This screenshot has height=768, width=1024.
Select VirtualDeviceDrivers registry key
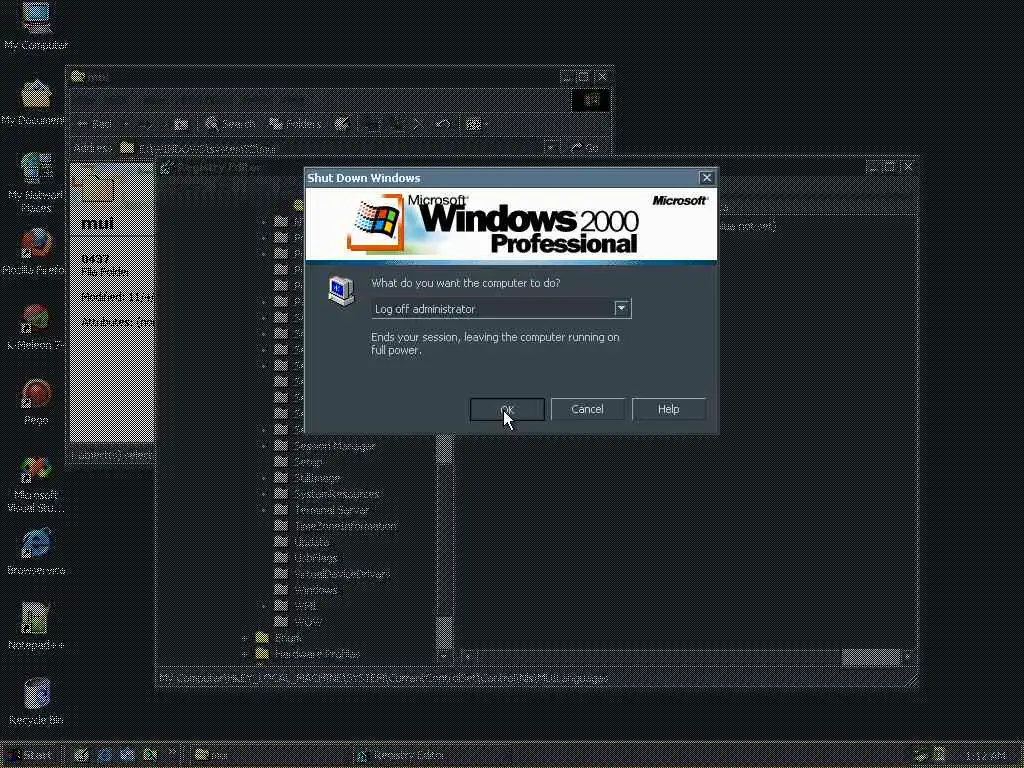(342, 574)
